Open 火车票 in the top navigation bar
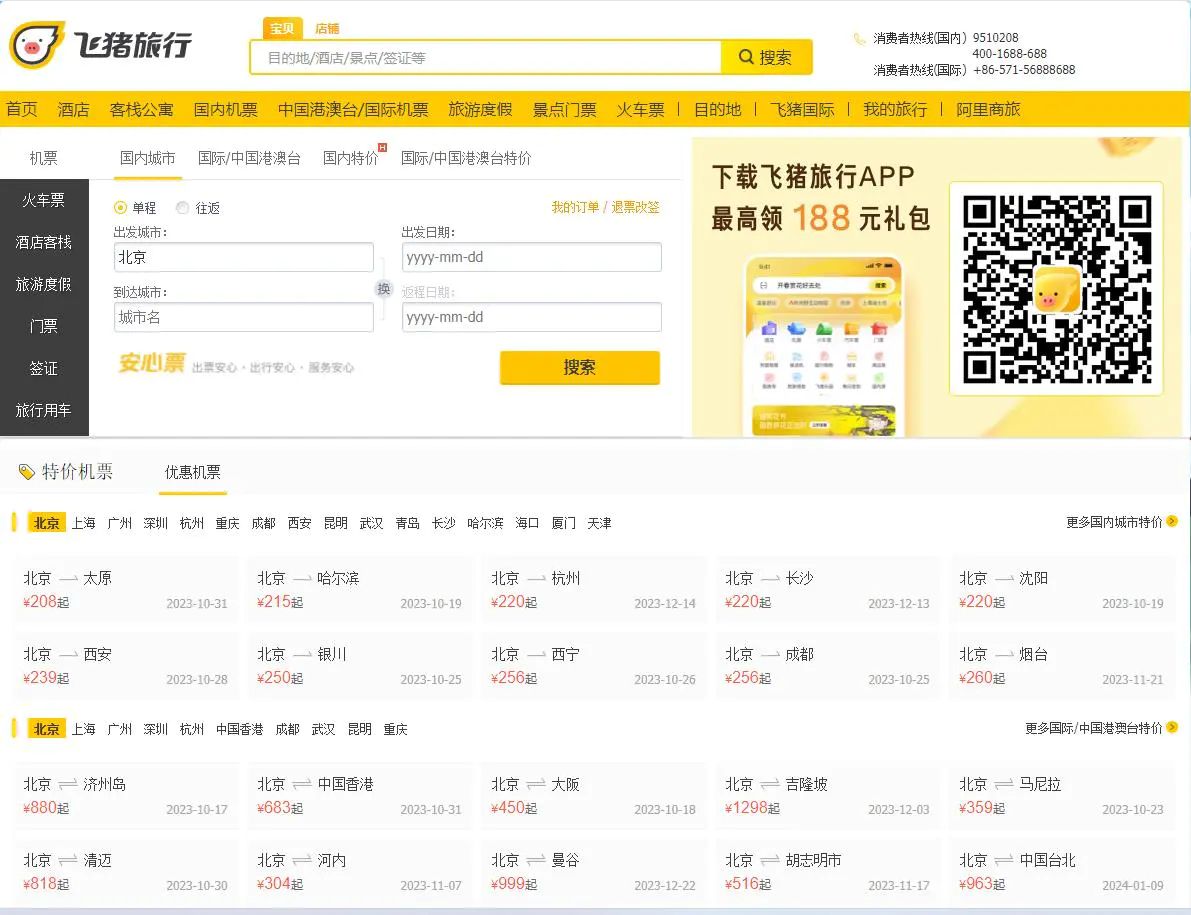 click(x=640, y=109)
